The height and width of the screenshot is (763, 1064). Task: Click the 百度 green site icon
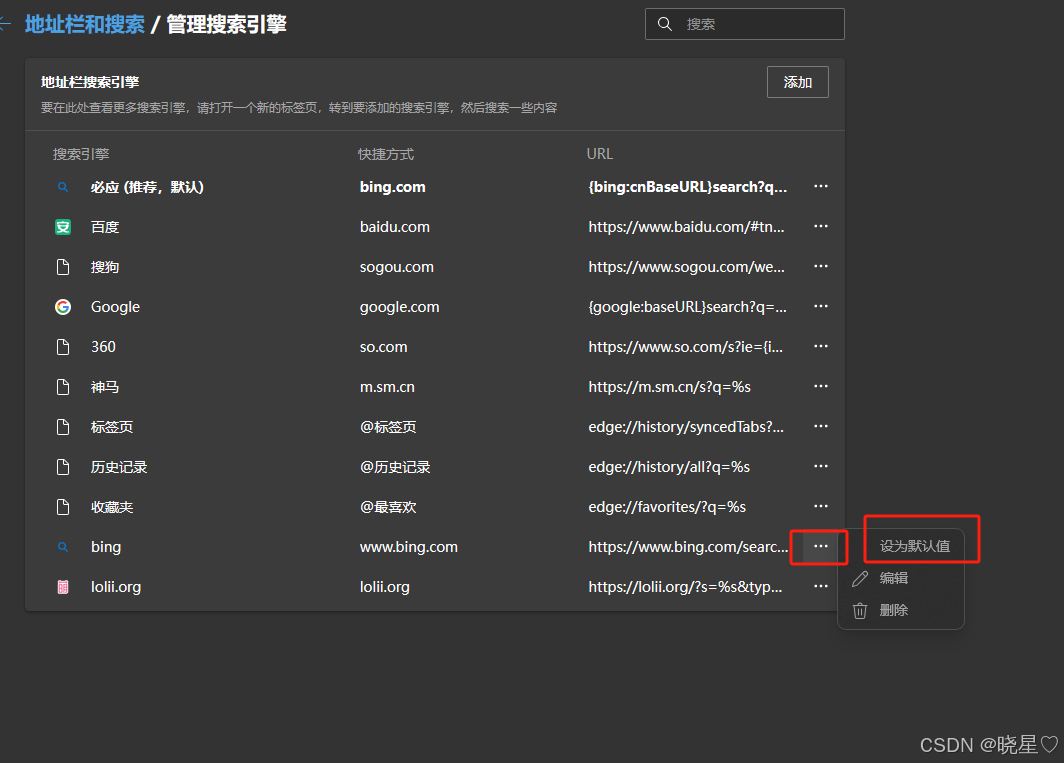[x=63, y=227]
